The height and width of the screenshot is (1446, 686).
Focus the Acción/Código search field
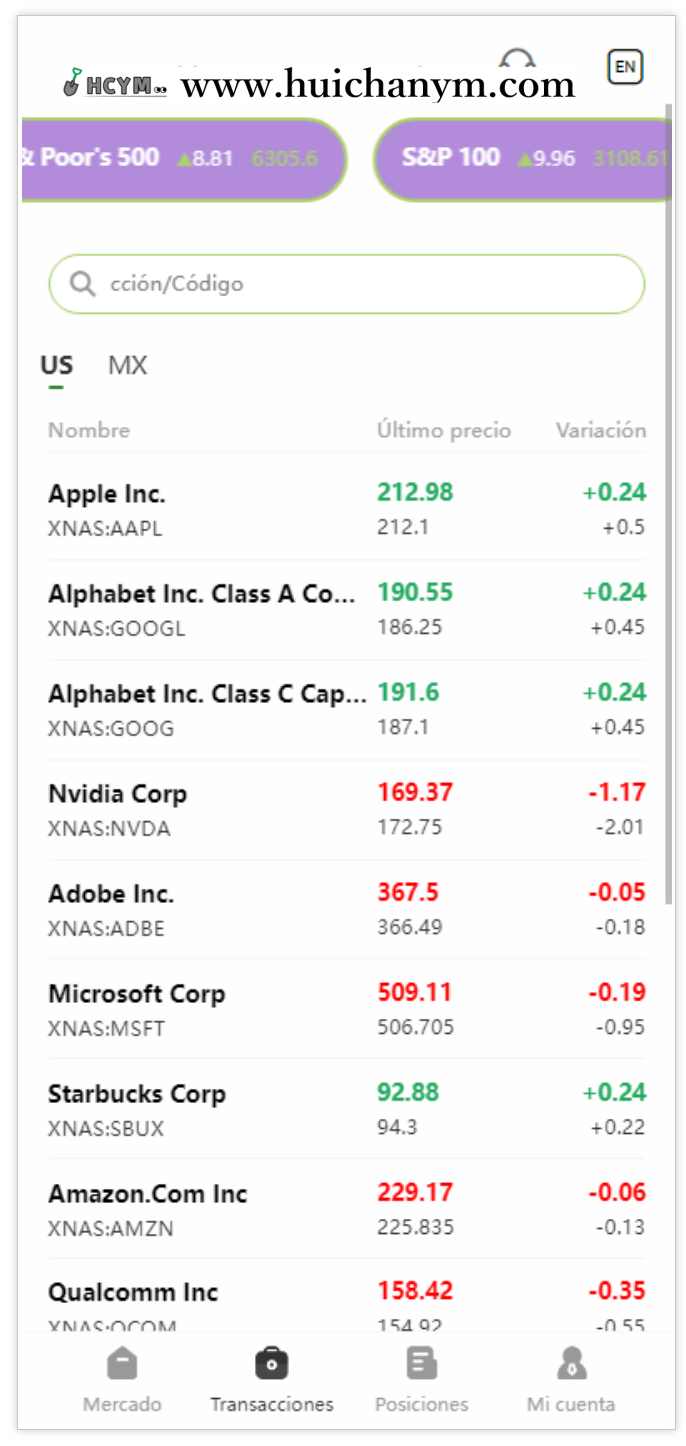[360, 284]
